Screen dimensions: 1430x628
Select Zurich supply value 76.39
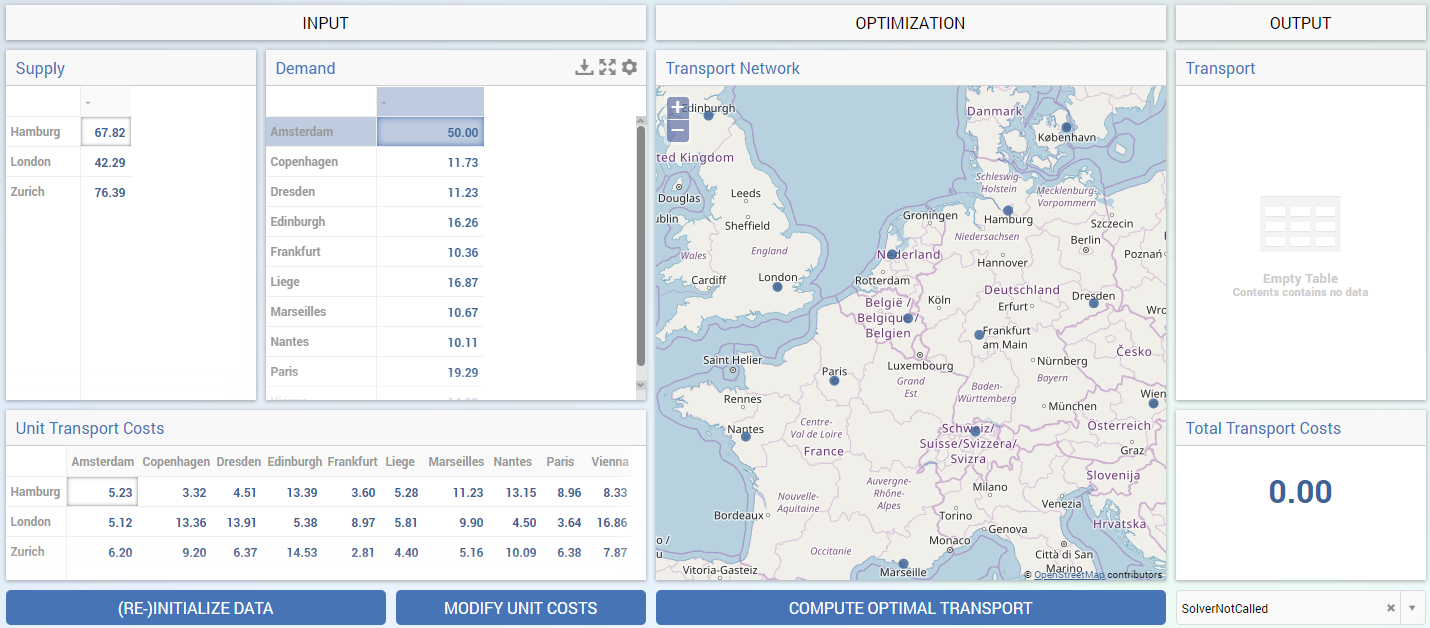tap(106, 192)
